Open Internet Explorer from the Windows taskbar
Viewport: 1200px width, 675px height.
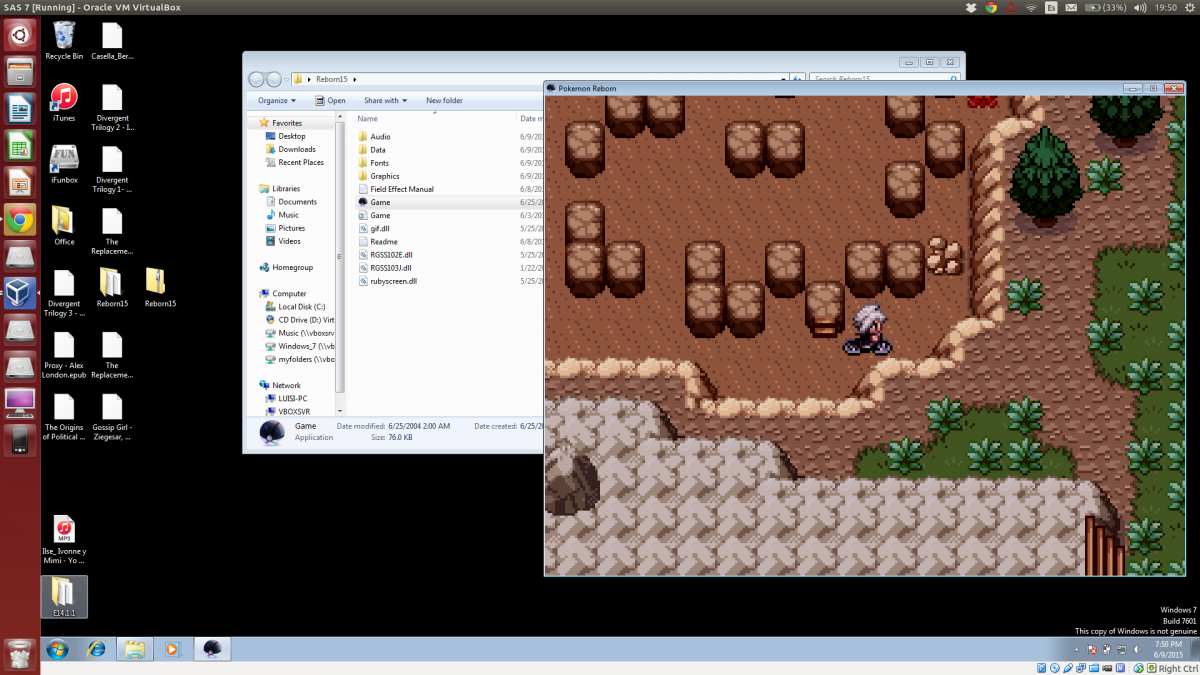(96, 649)
